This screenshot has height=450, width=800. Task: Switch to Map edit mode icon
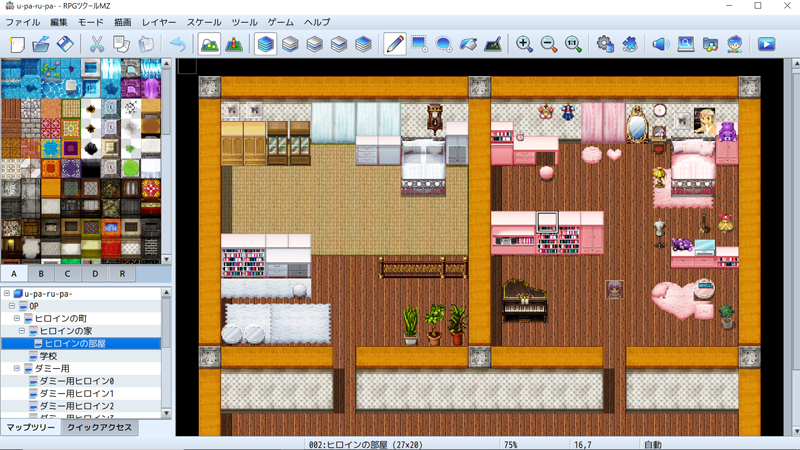click(209, 44)
